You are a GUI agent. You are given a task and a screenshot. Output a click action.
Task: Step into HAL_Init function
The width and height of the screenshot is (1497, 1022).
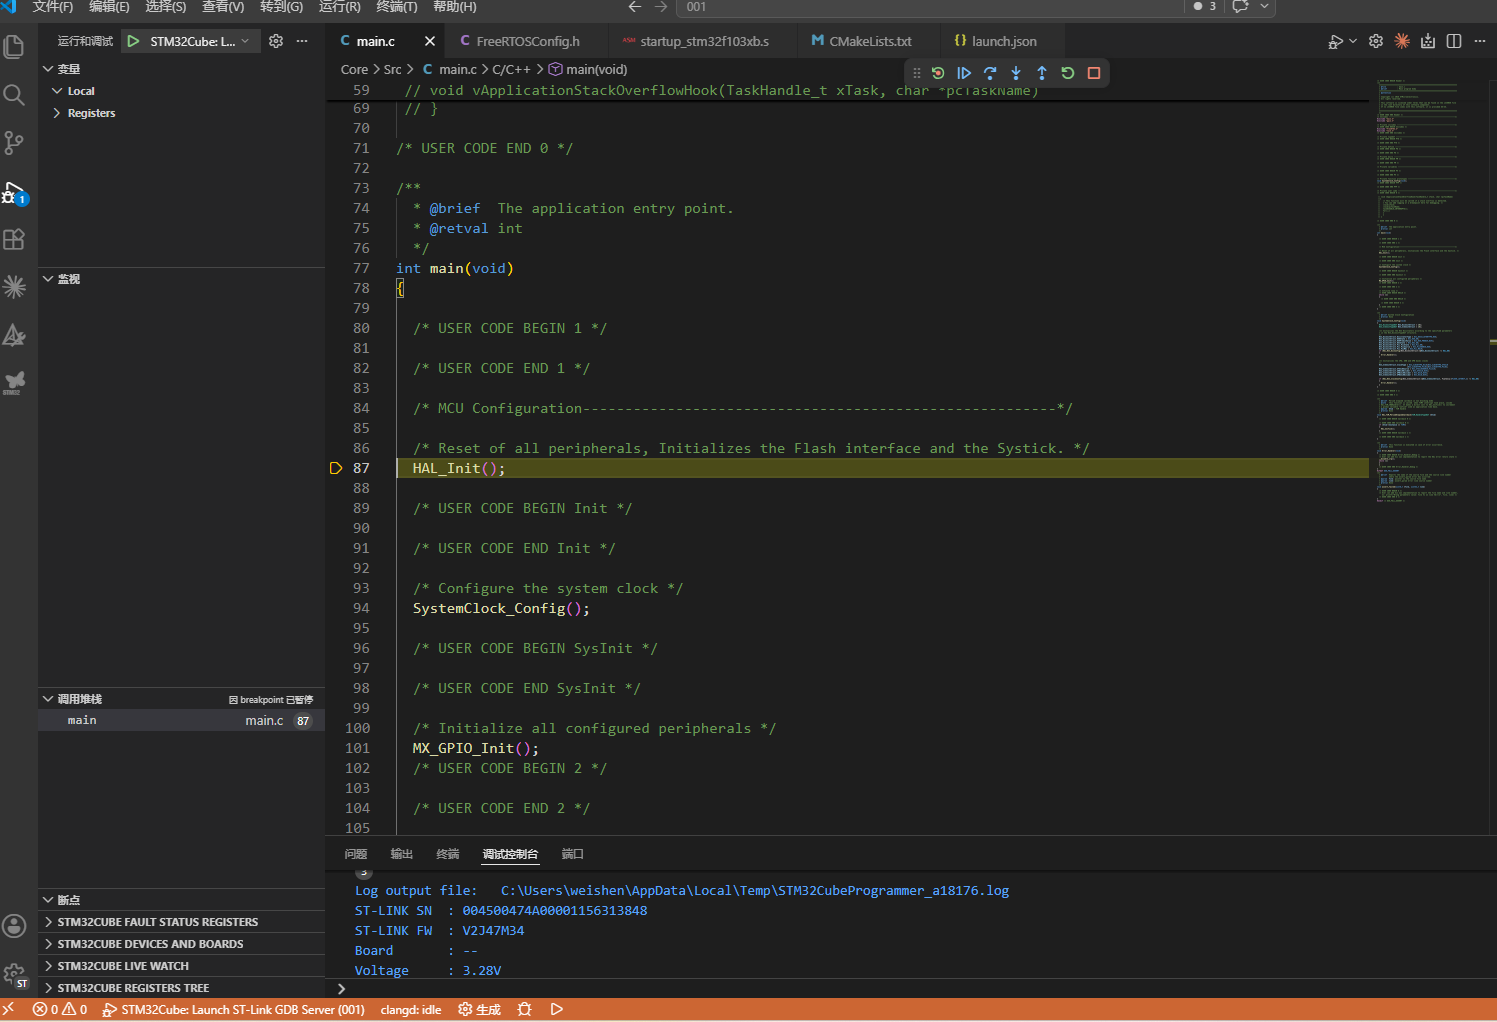(1016, 73)
